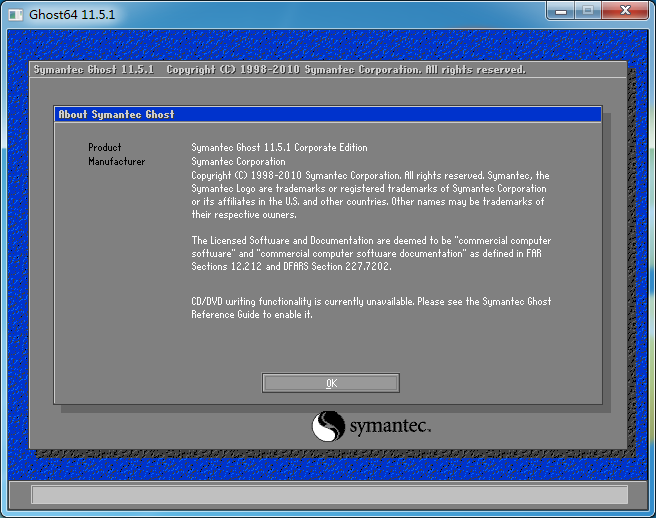The image size is (656, 518).
Task: Select the About Symantec Ghost title bar
Action: [328, 115]
